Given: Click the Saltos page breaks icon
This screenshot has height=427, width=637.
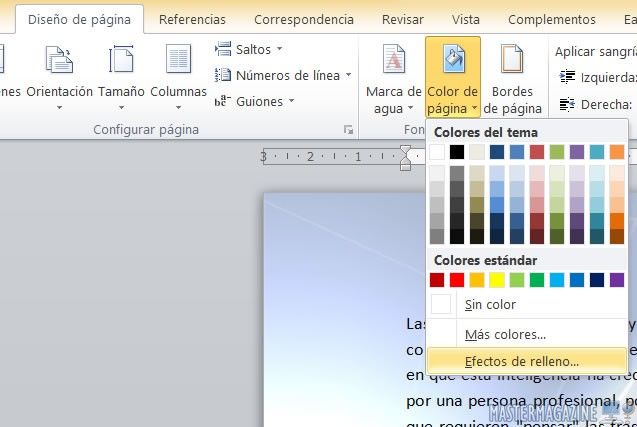Looking at the screenshot, I should point(223,49).
